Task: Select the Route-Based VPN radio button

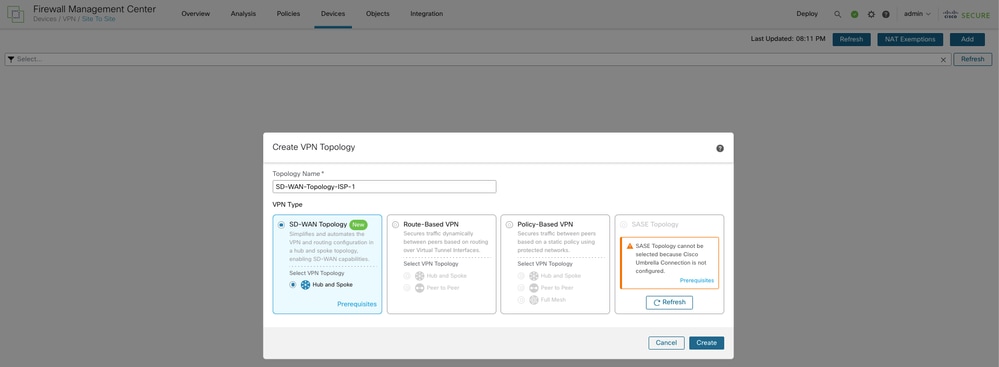Action: [396, 225]
